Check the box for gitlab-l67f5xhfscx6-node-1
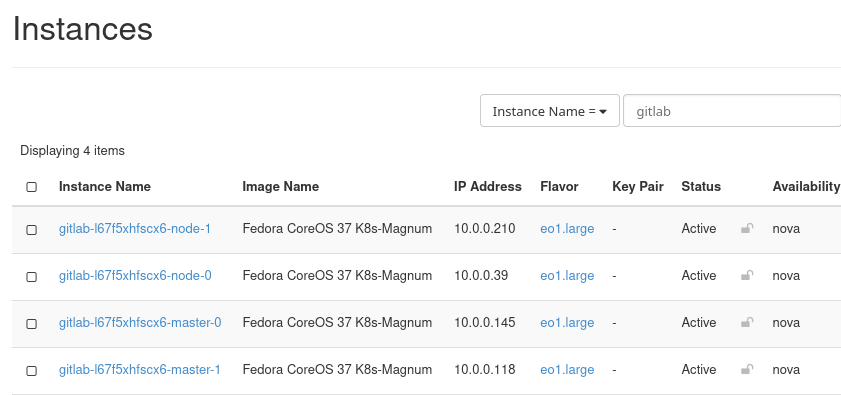The image size is (841, 395). (32, 230)
